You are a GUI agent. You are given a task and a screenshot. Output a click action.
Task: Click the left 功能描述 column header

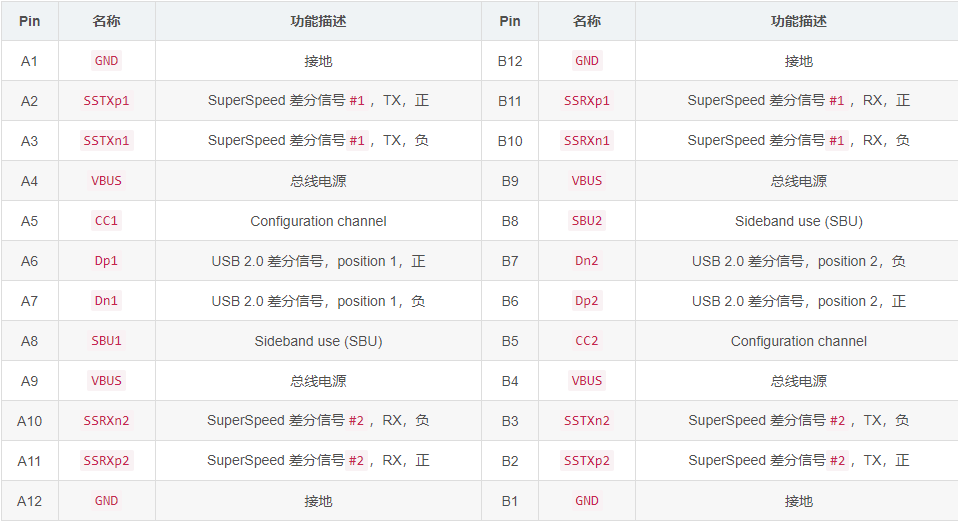pos(318,21)
